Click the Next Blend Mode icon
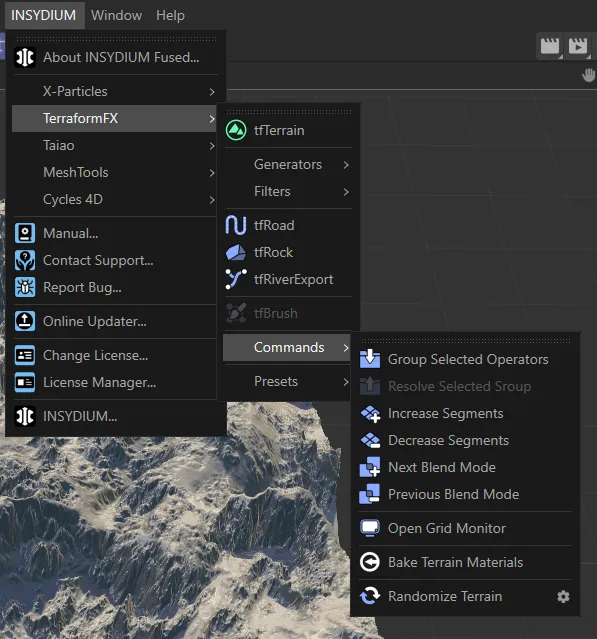 point(370,467)
